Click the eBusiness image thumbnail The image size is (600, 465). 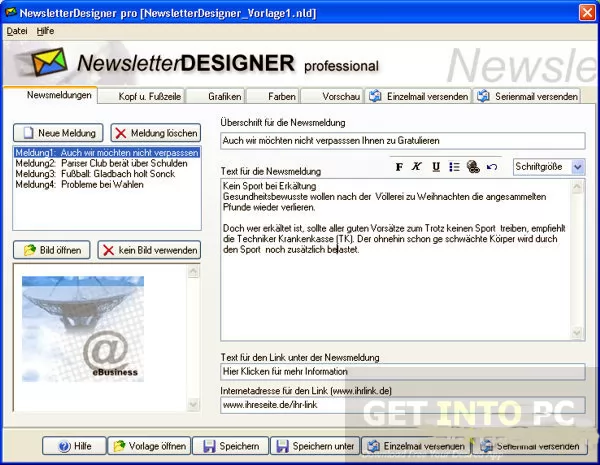click(x=83, y=329)
